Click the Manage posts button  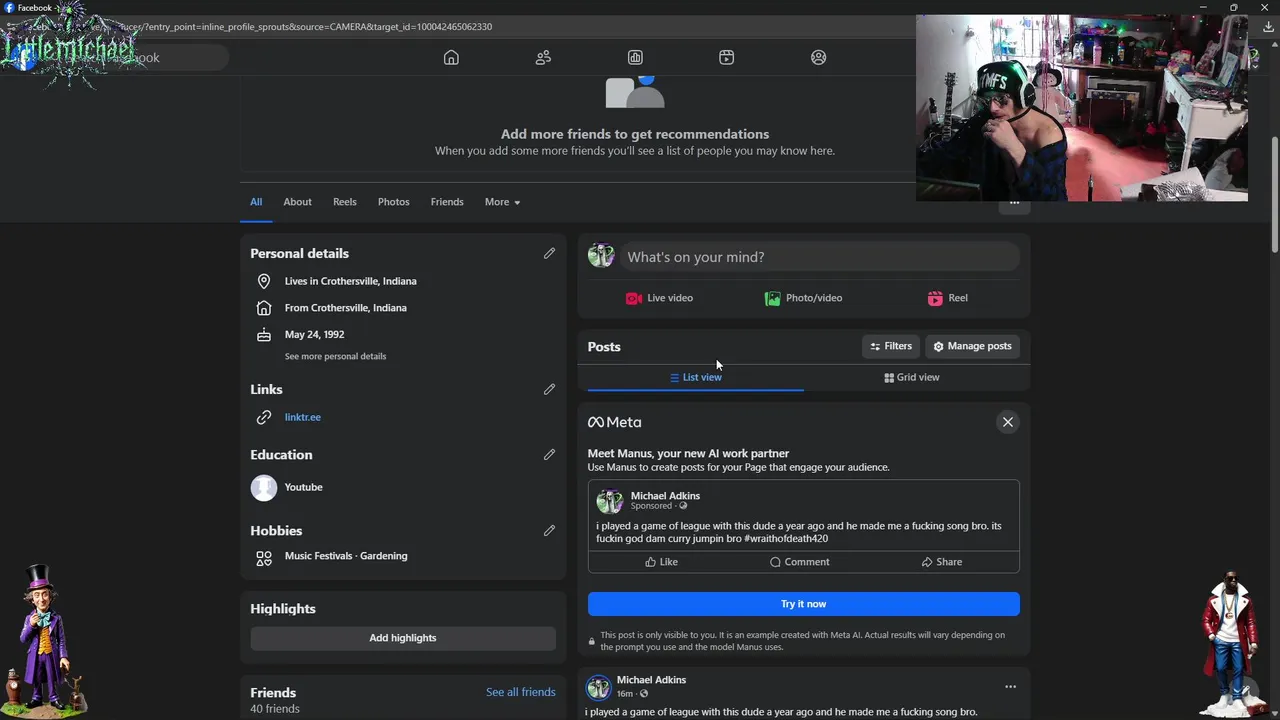[972, 346]
